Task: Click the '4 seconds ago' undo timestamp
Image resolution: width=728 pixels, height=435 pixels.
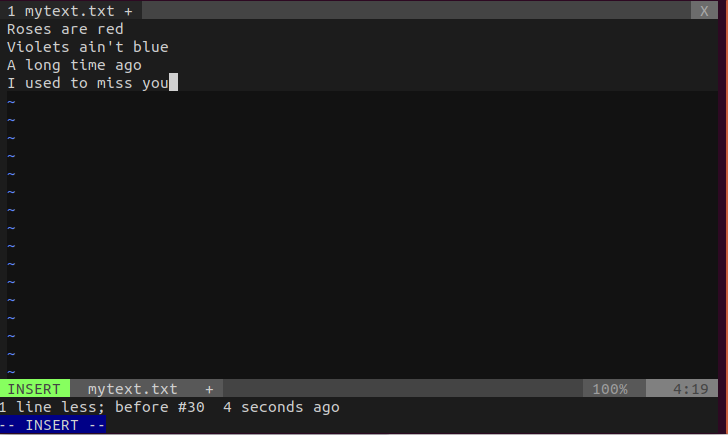Action: pyautogui.click(x=281, y=407)
